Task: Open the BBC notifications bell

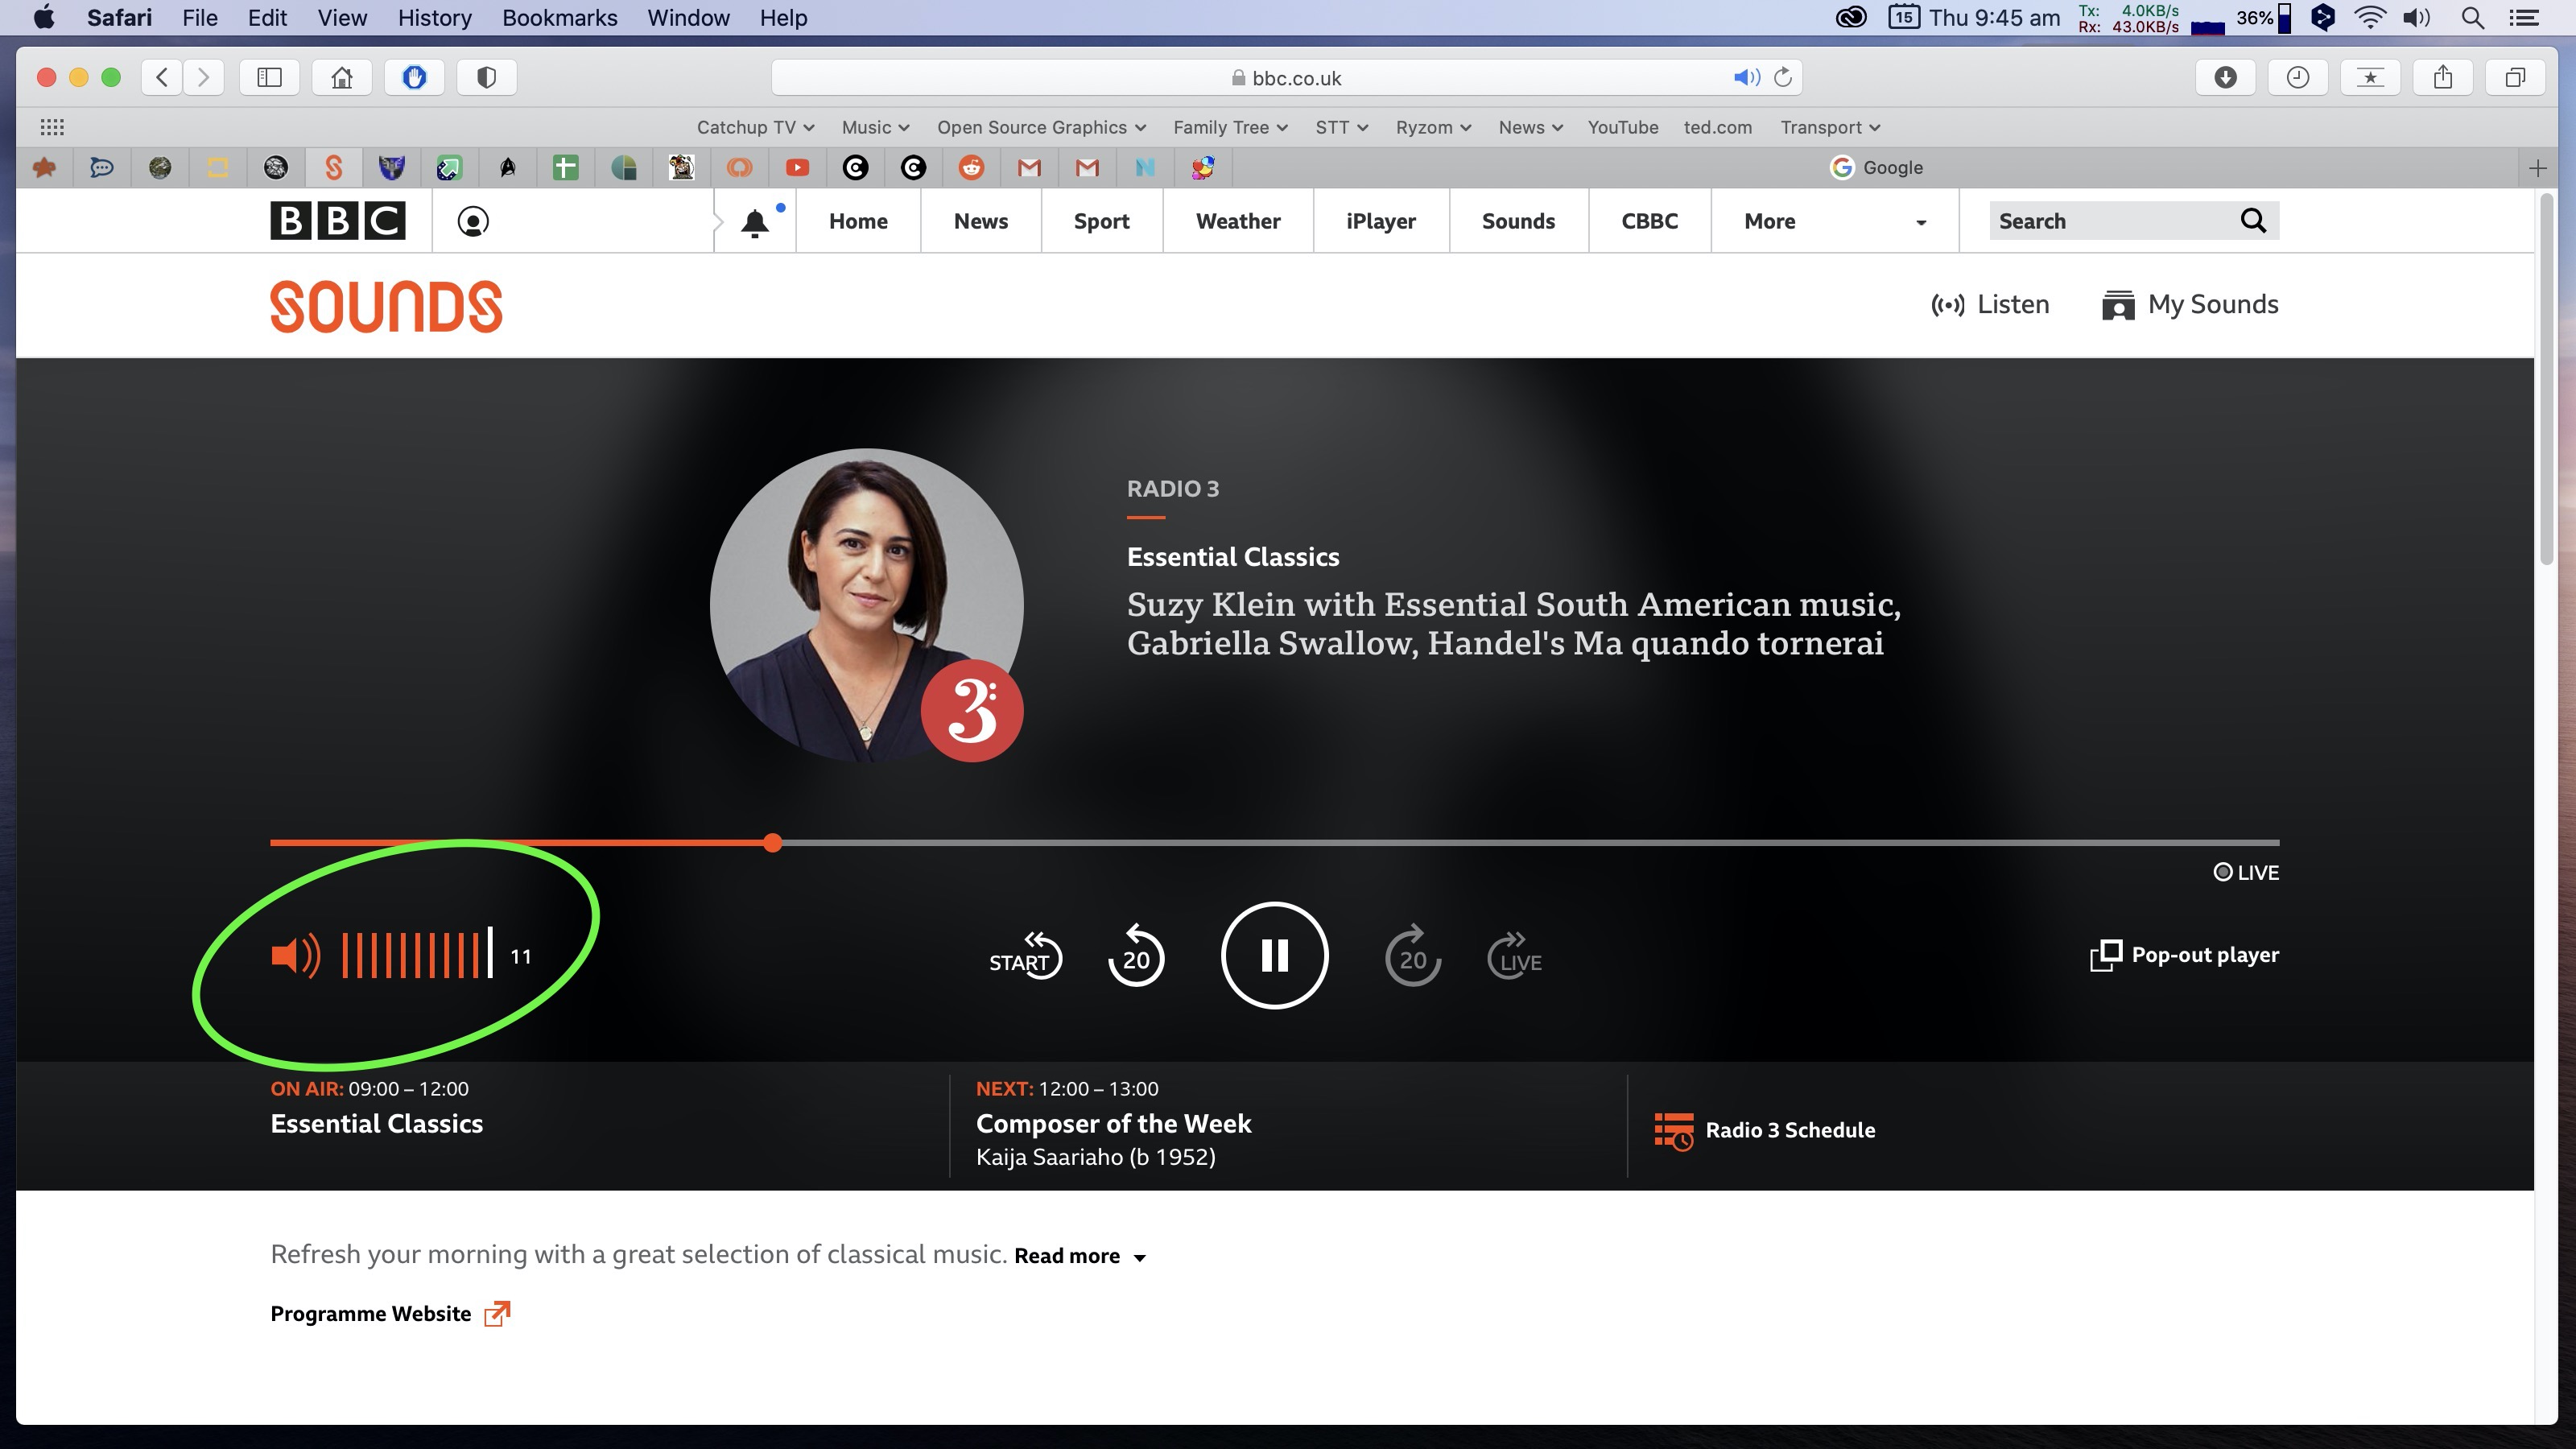Action: (x=755, y=222)
